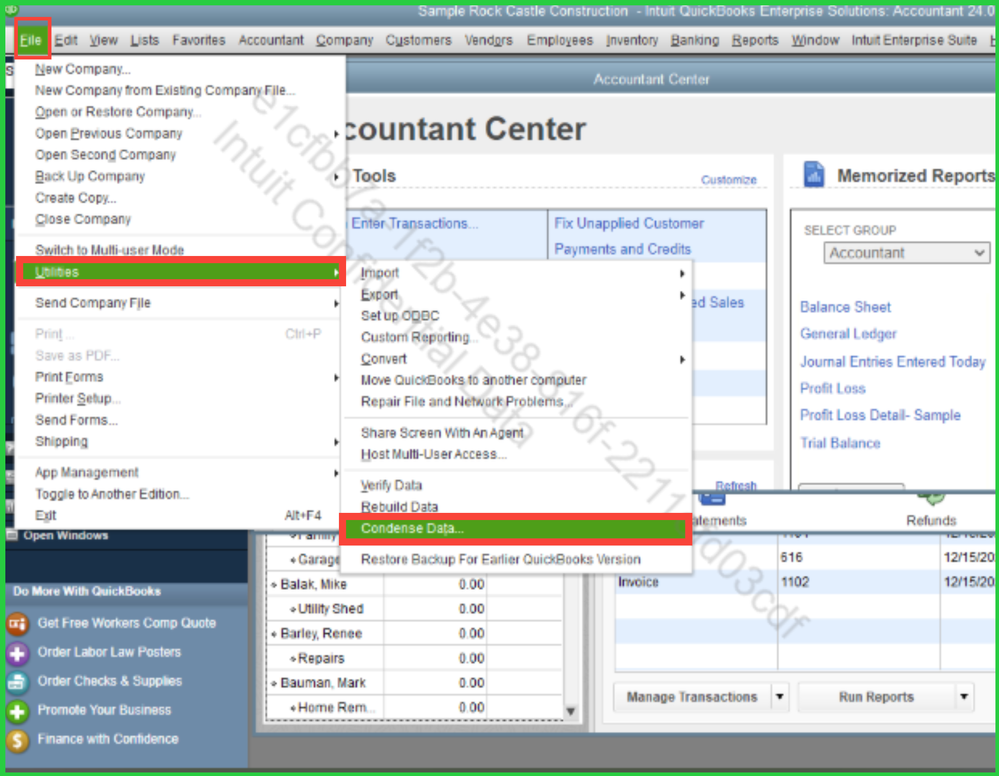Open the Vendors menu
Viewport: 999px width, 776px height.
(x=489, y=40)
